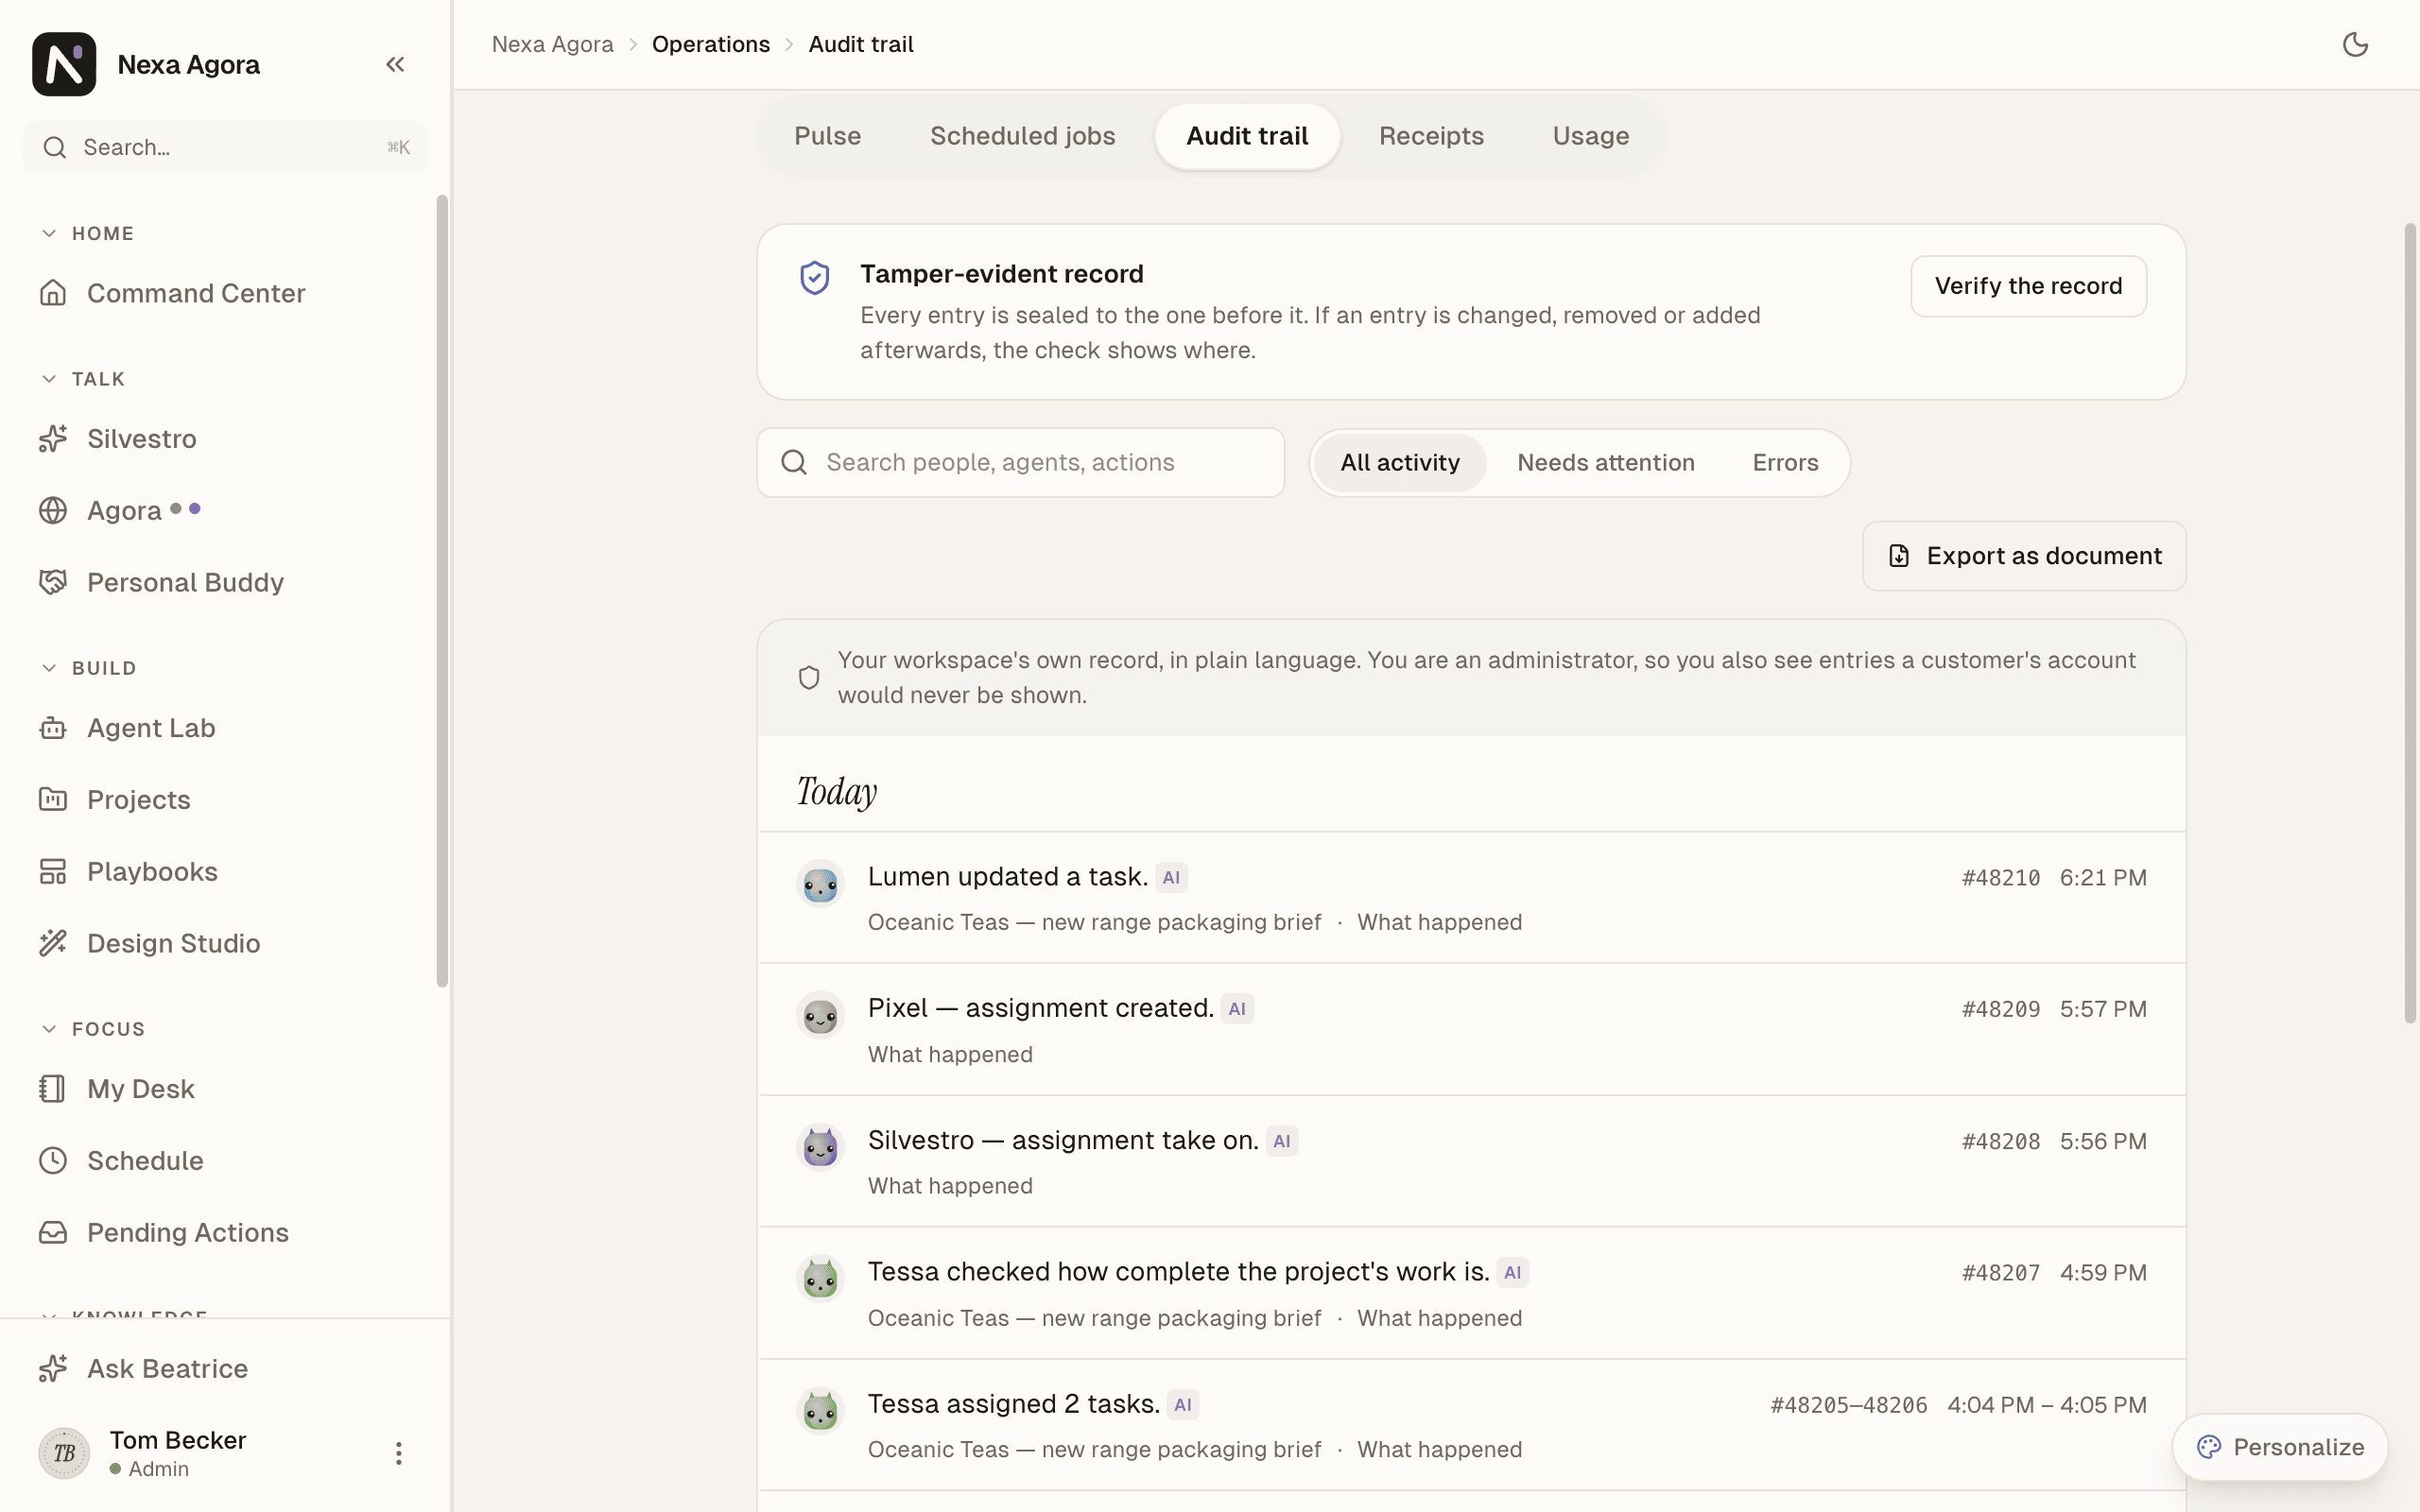Open Design Studio in sidebar
The width and height of the screenshot is (2420, 1512).
tap(225, 944)
